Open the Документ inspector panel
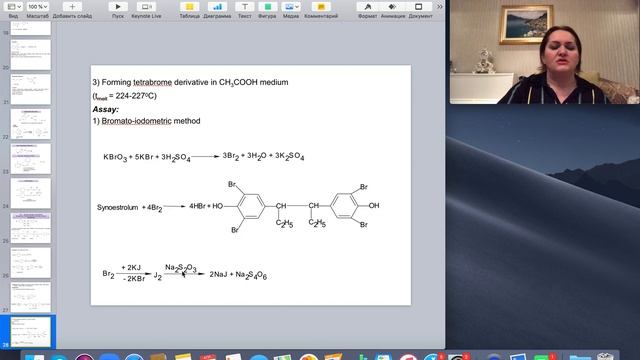 pos(419,7)
